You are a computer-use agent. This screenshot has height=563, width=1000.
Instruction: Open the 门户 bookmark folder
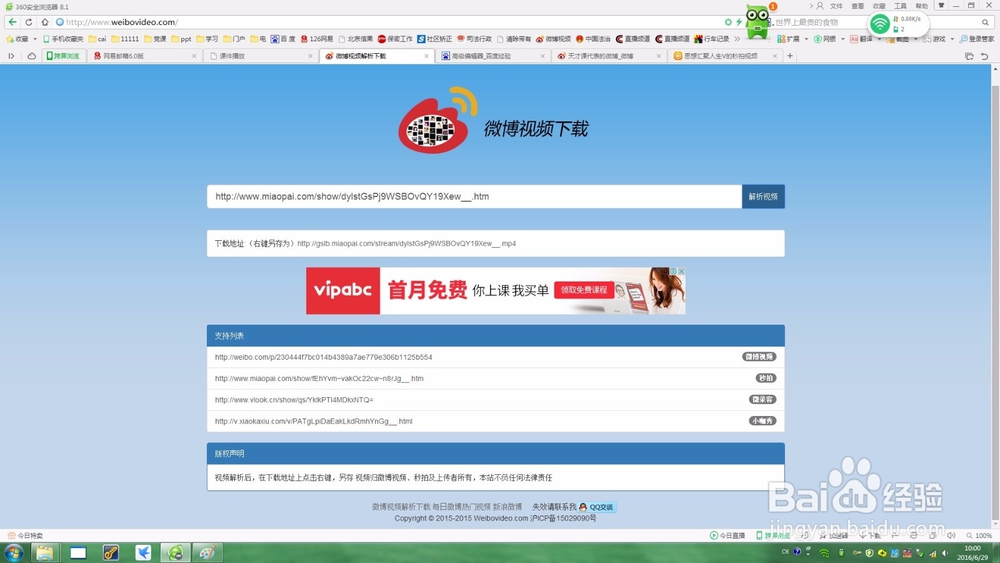[x=234, y=39]
